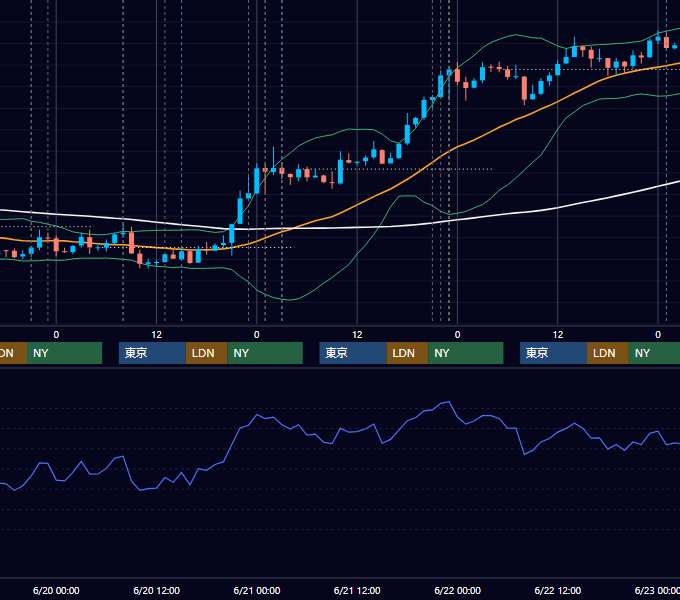Select the NY session block starting 6/22 evening
Screen dimensions: 680x600
pyautogui.click(x=654, y=353)
